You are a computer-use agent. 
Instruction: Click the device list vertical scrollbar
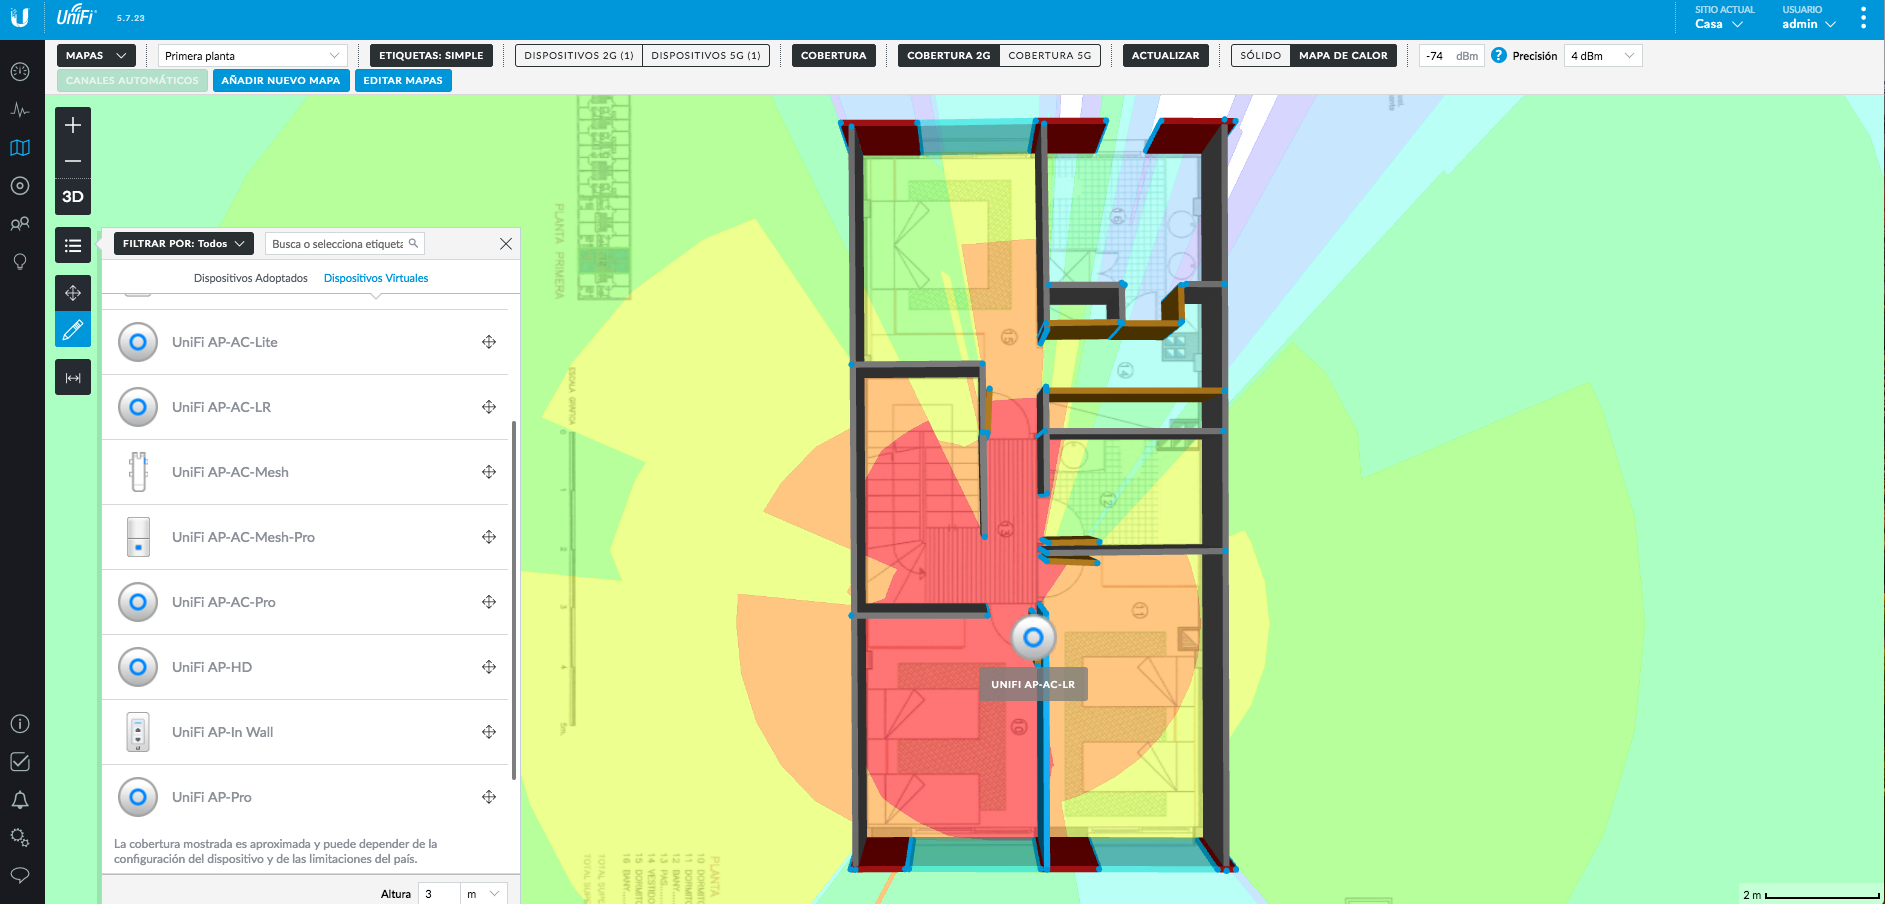[x=514, y=600]
